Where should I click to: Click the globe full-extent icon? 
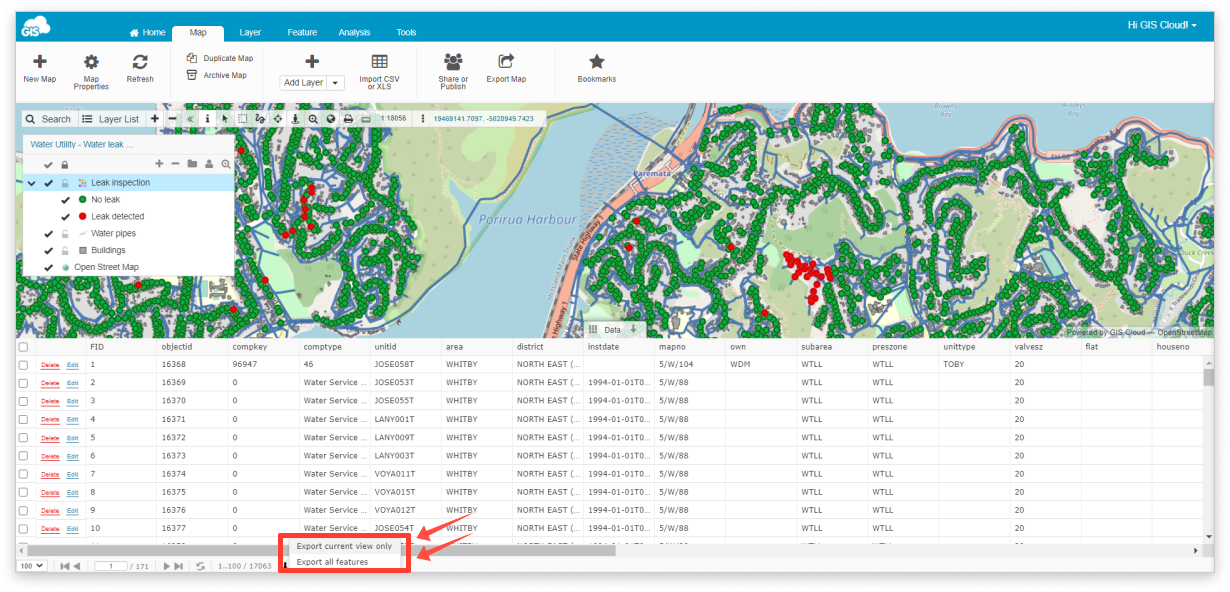[x=331, y=118]
